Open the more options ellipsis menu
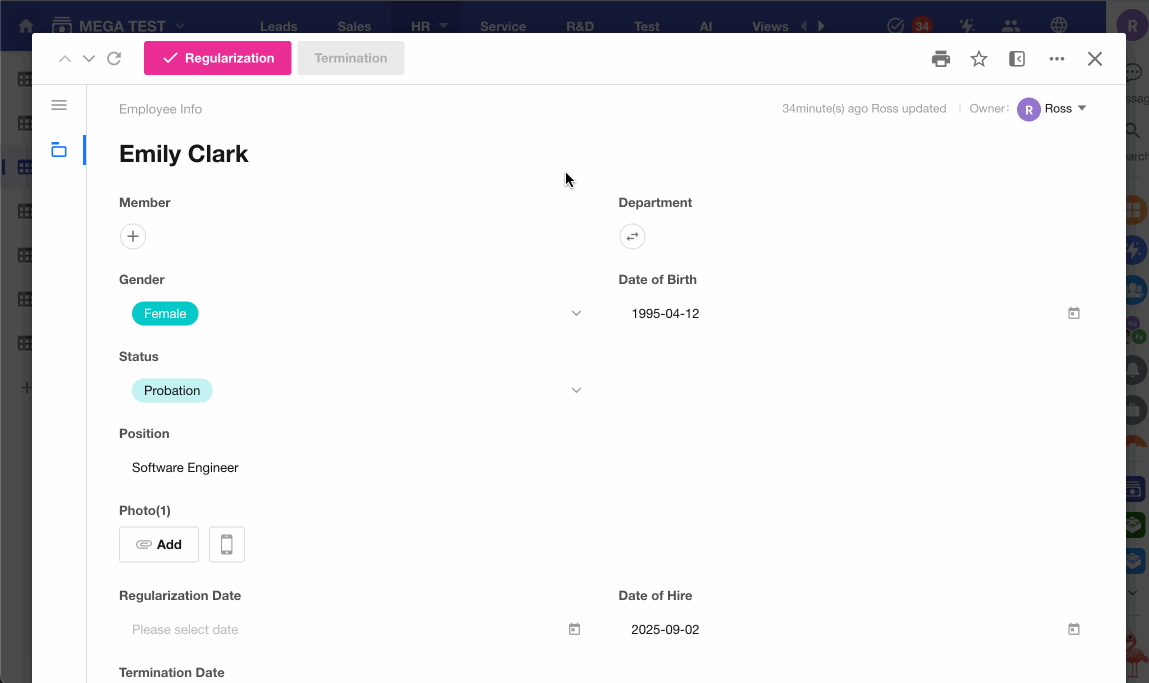This screenshot has height=683, width=1149. pos(1056,59)
